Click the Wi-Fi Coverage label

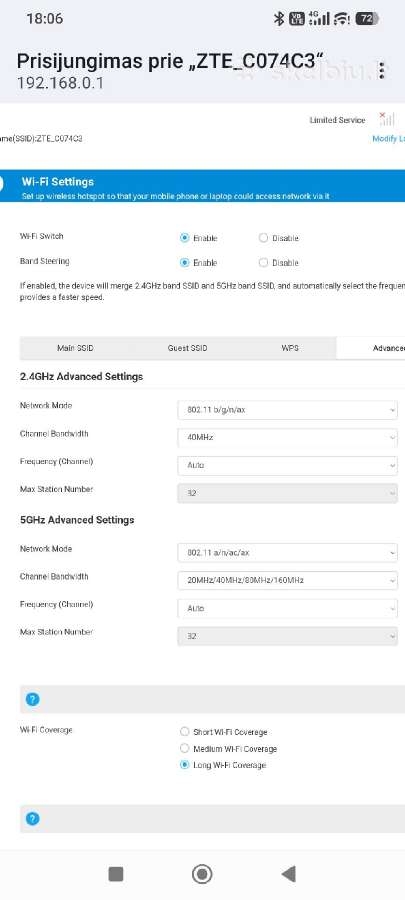point(46,730)
